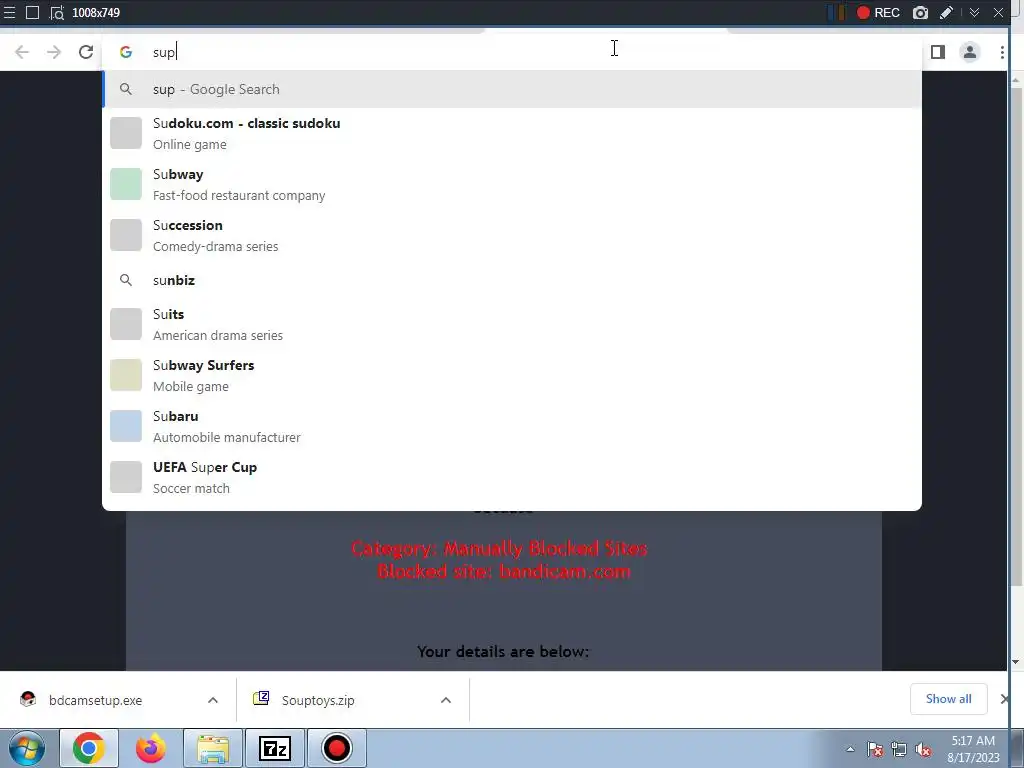This screenshot has height=768, width=1024.
Task: Click Bandicam find window search icon
Action: pyautogui.click(x=57, y=12)
